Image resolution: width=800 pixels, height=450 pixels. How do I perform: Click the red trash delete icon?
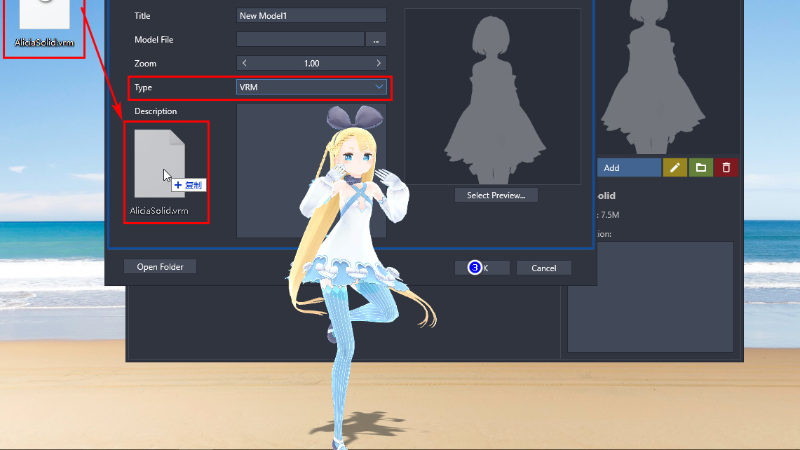pos(726,167)
